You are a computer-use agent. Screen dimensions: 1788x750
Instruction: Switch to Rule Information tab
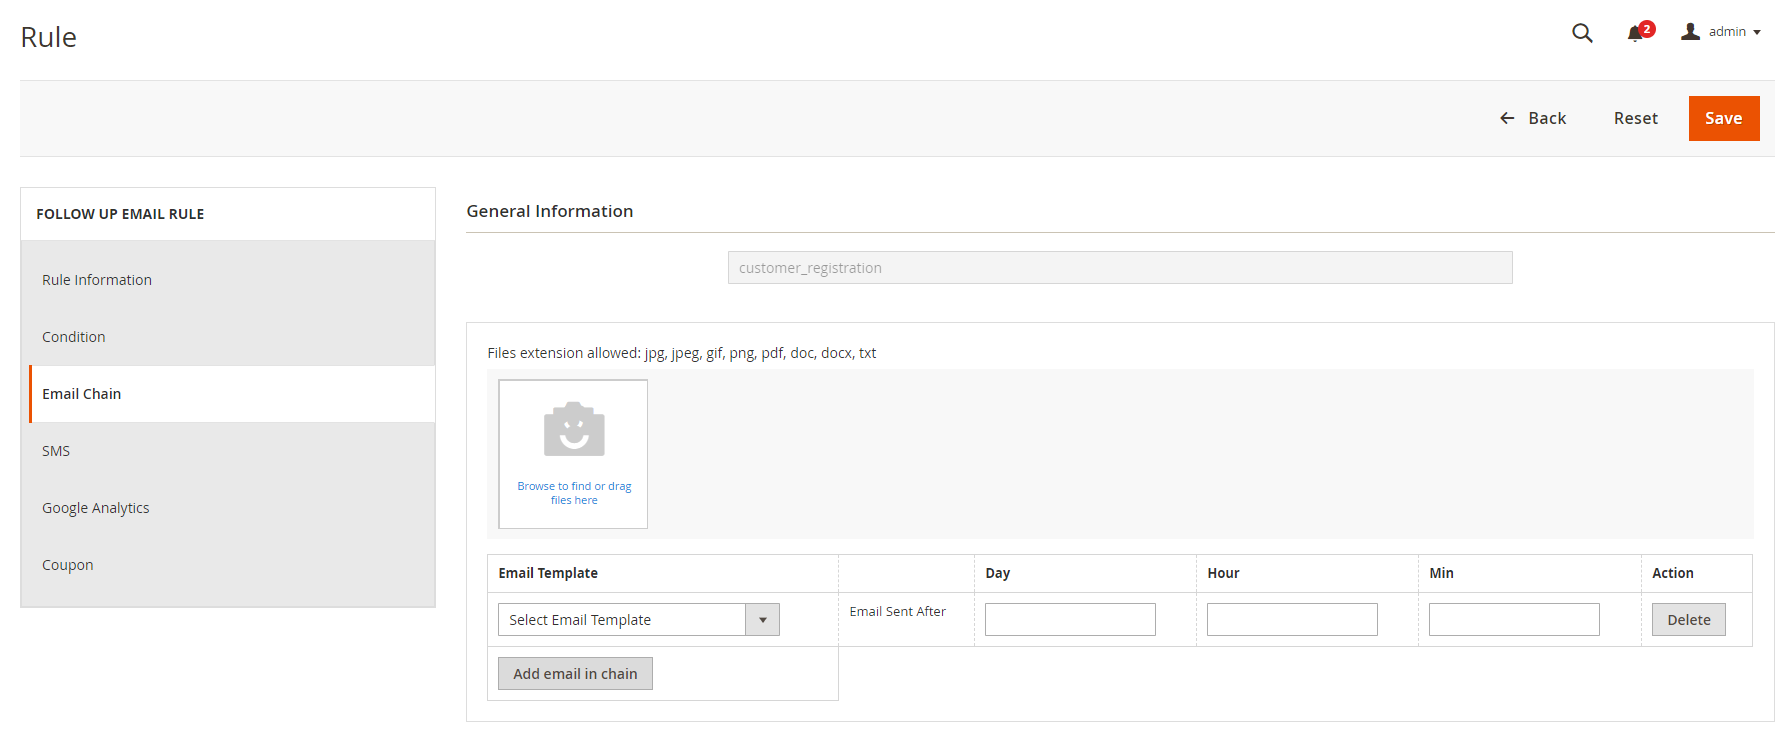click(x=97, y=280)
